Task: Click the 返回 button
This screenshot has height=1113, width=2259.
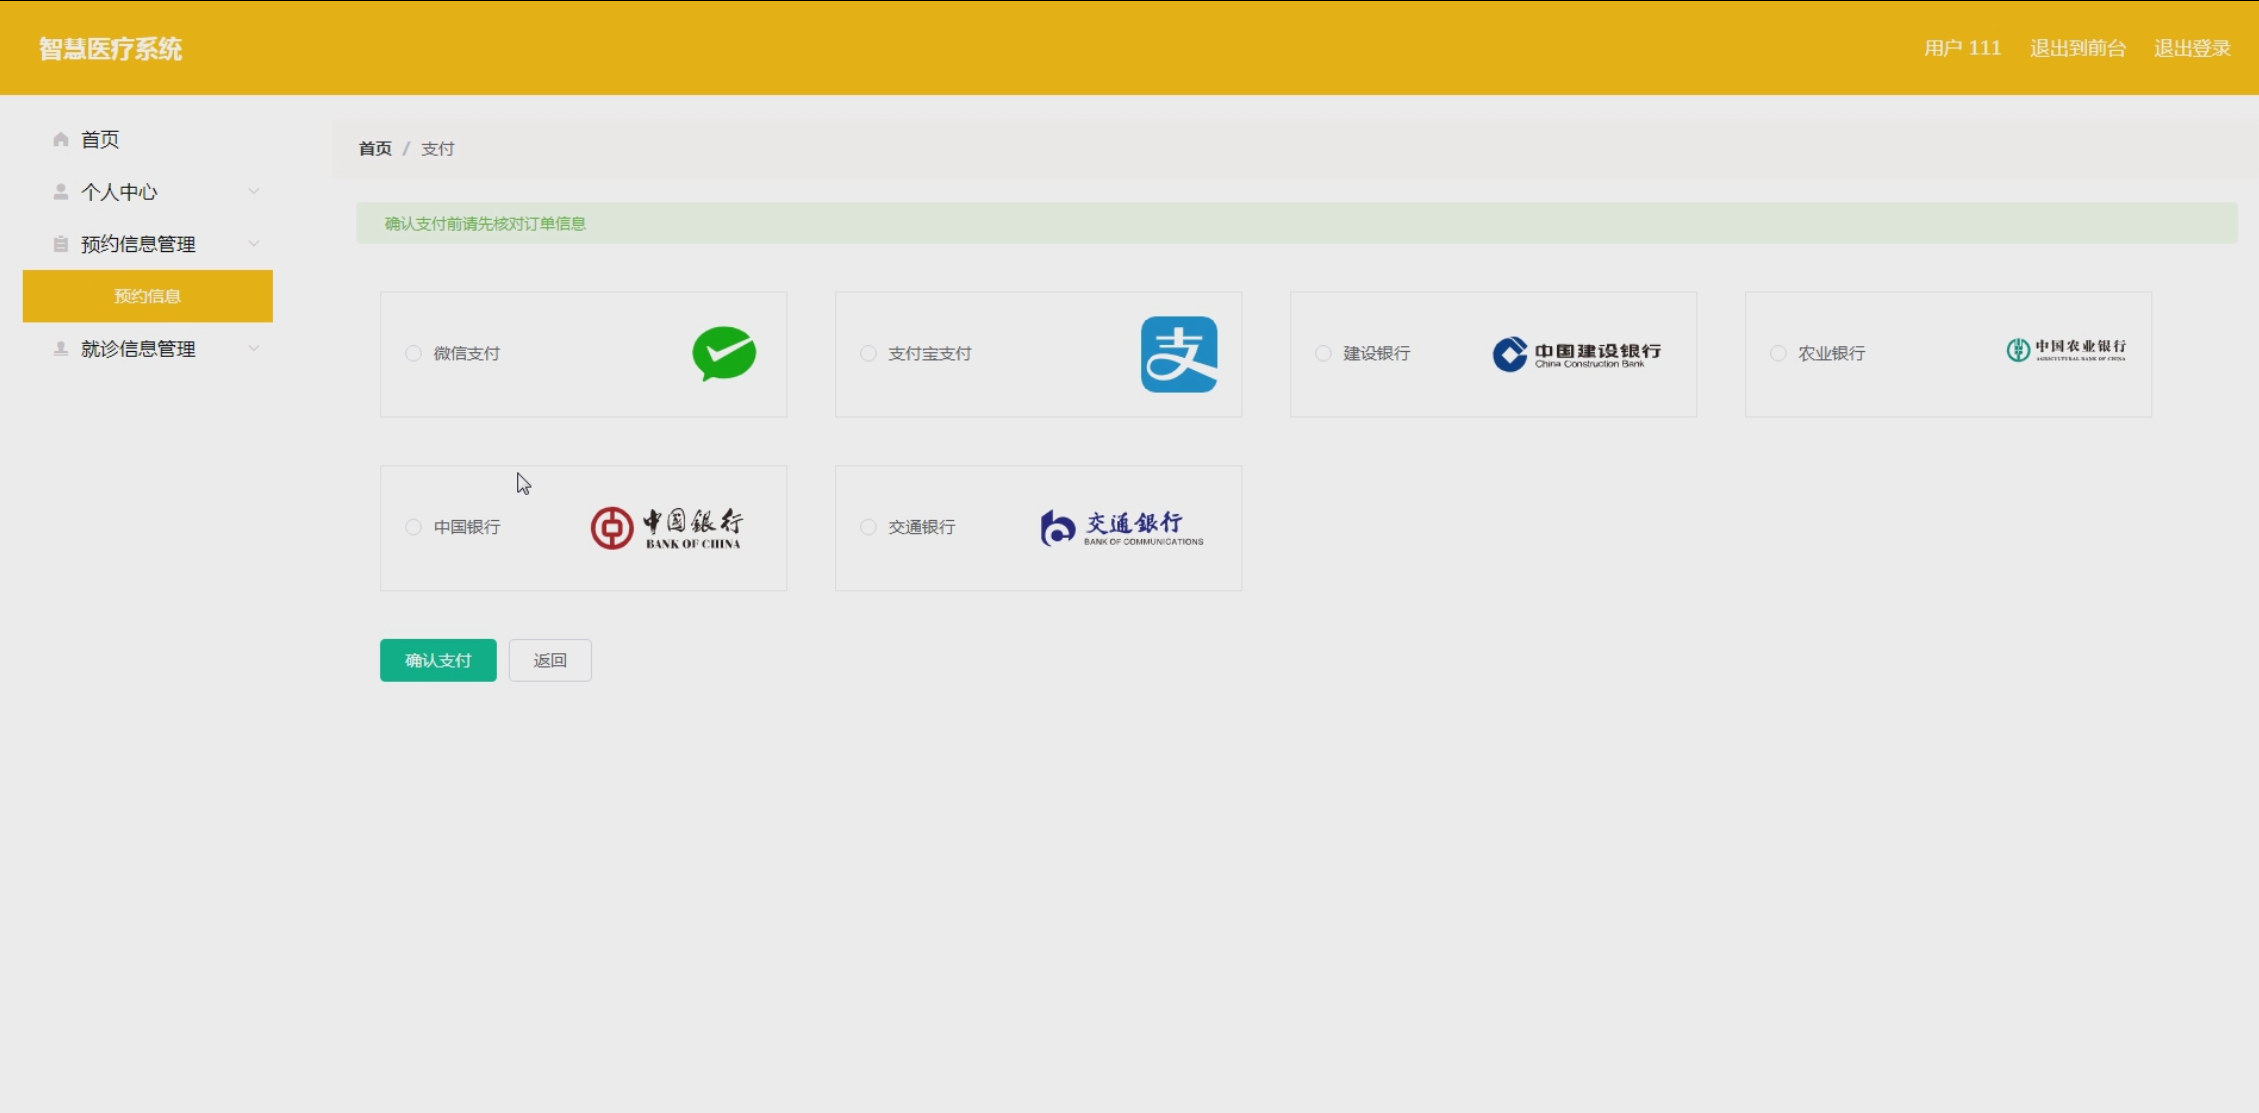Action: pyautogui.click(x=550, y=660)
